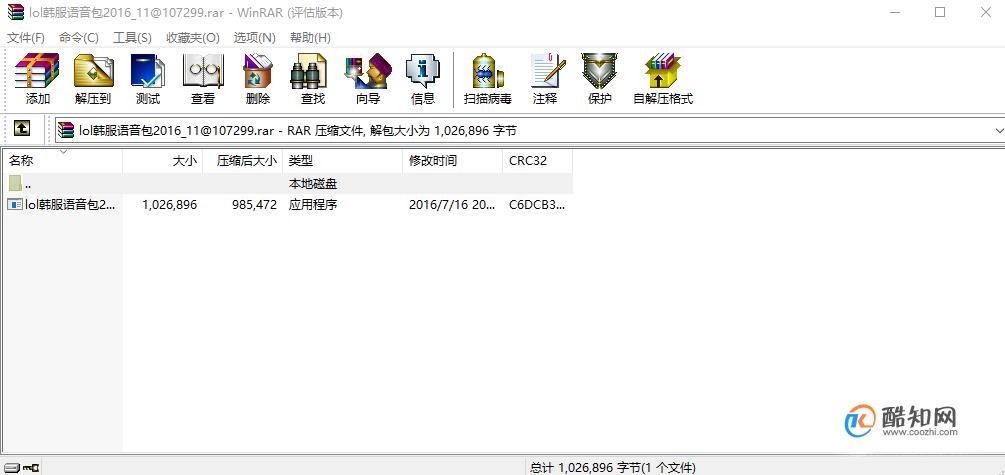This screenshot has width=1005, height=475.
Task: Launch the 向导 (Wizard) icon
Action: click(368, 71)
